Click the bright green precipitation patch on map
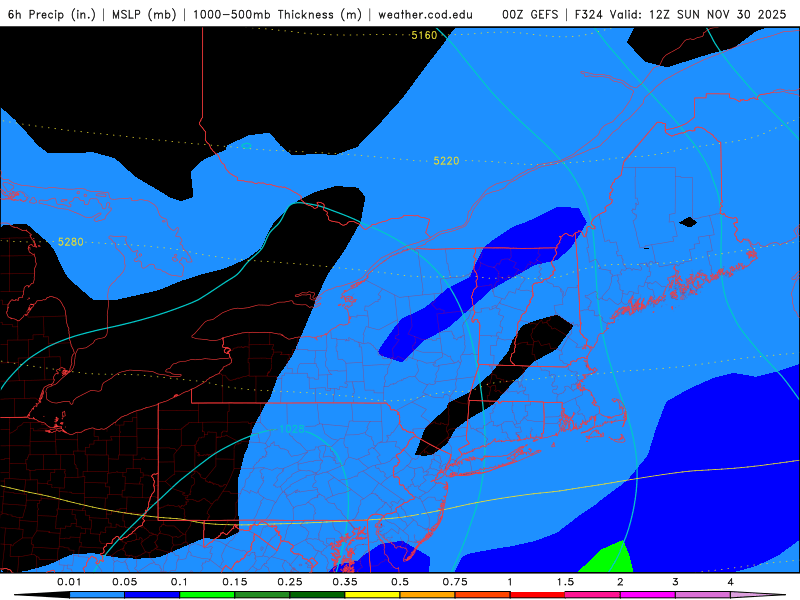This screenshot has width=800, height=600. [x=610, y=559]
